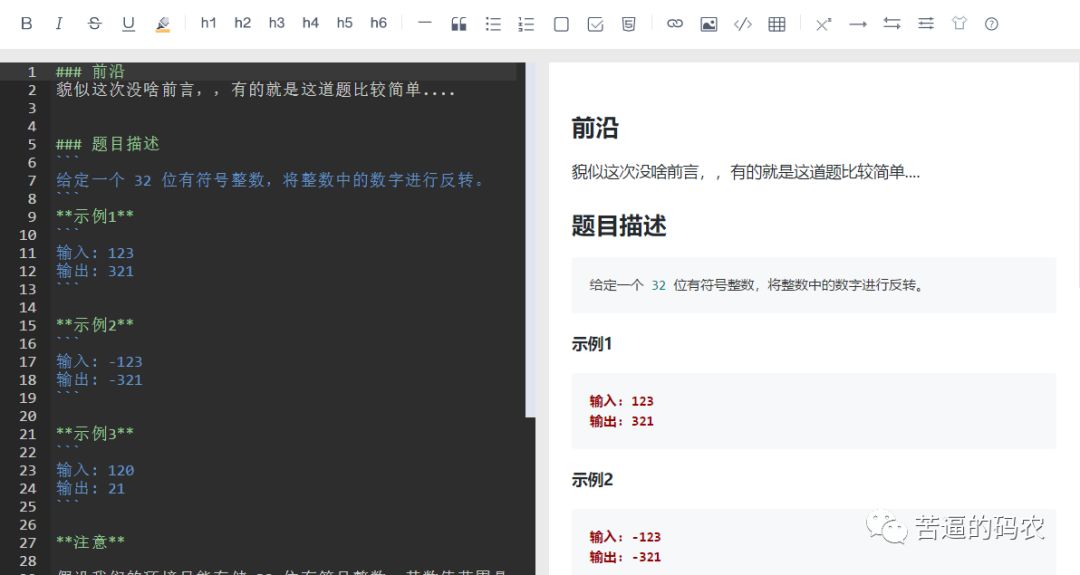Click the 示例1 heading in the preview

point(592,344)
